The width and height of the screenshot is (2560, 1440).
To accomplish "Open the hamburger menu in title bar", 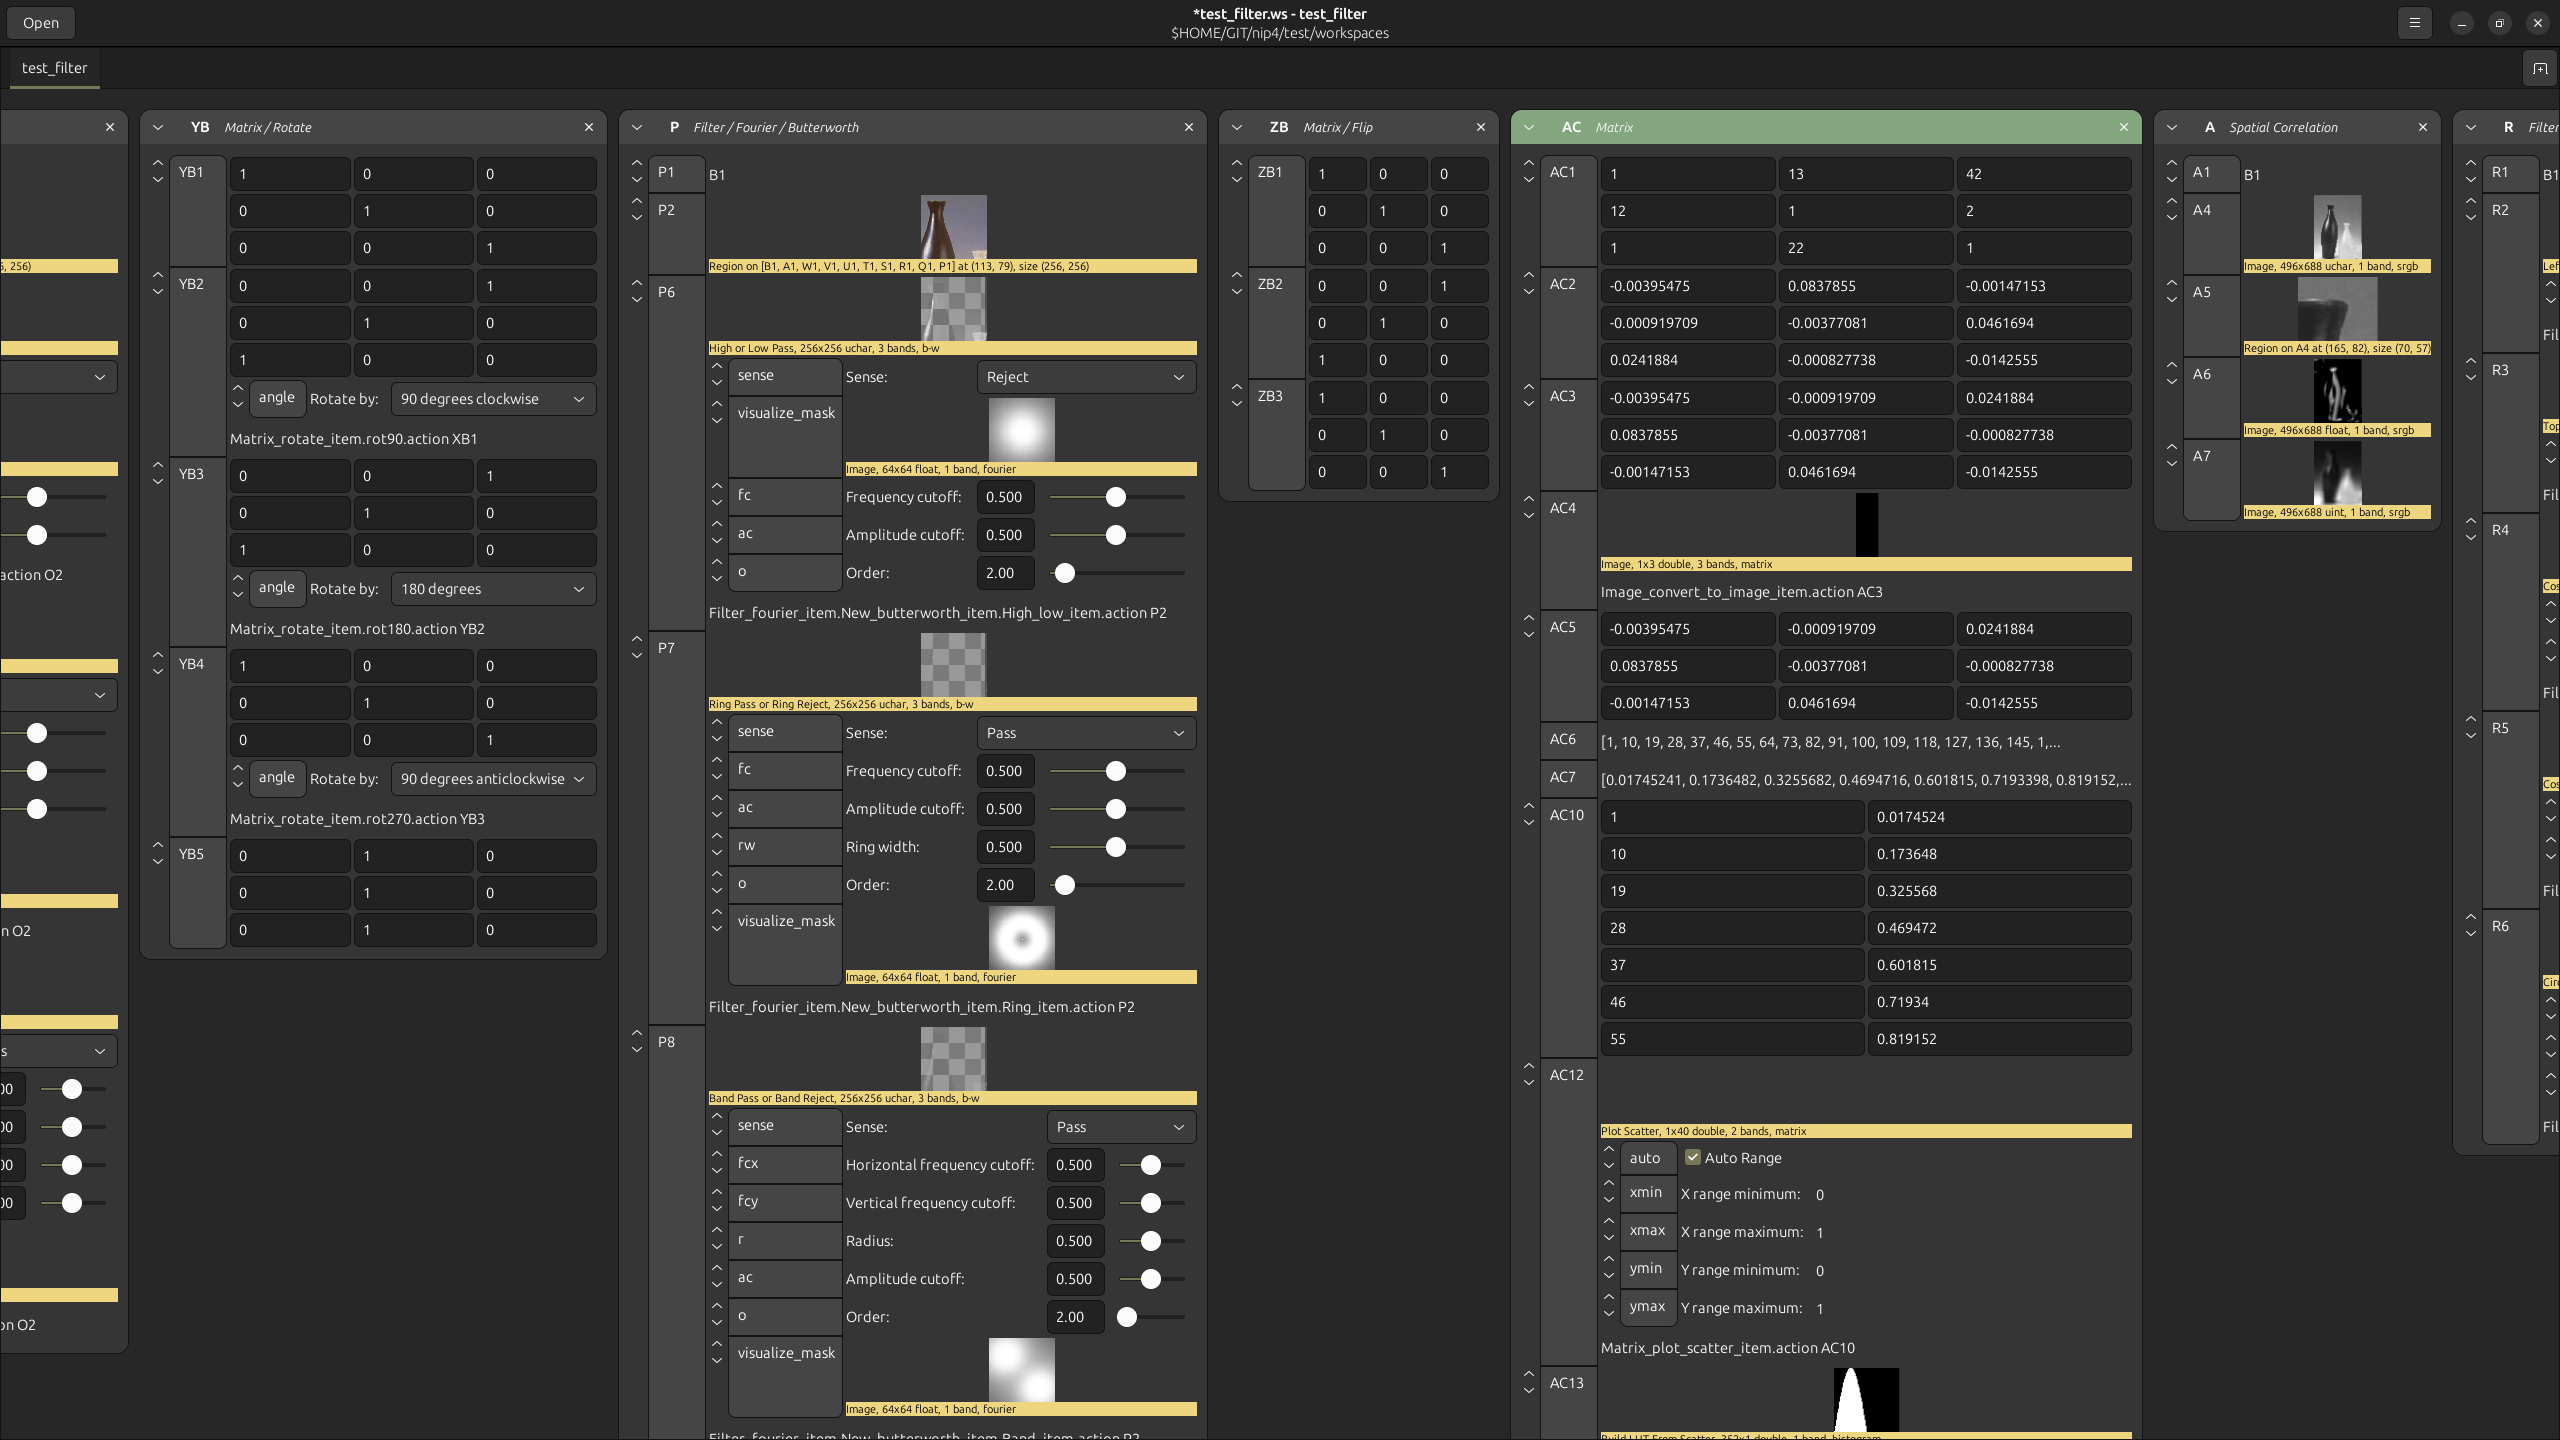I will [2414, 22].
